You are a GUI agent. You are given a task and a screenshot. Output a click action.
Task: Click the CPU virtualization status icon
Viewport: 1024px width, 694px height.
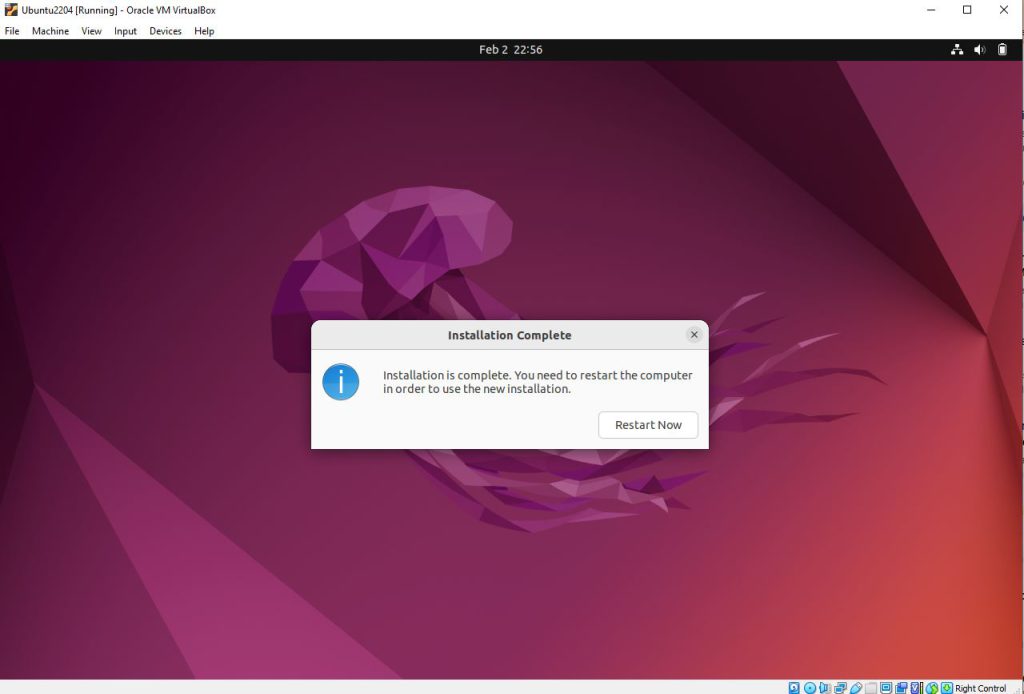[916, 688]
